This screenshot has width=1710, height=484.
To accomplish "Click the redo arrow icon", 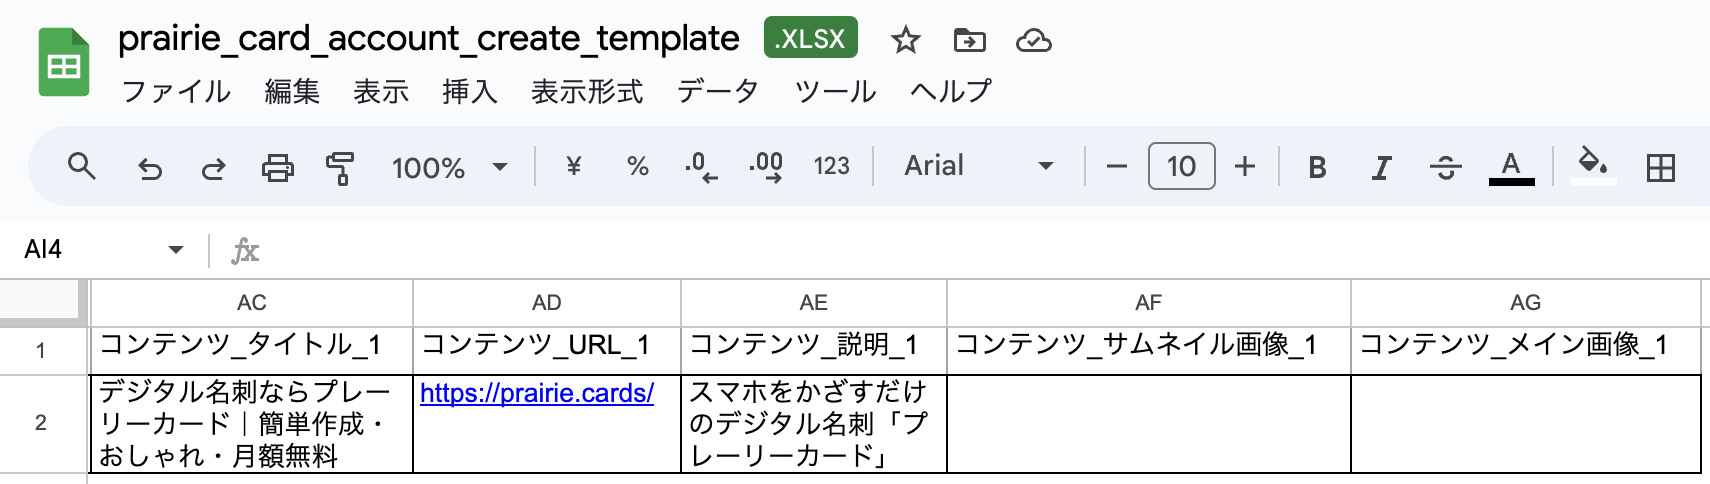I will pos(214,168).
